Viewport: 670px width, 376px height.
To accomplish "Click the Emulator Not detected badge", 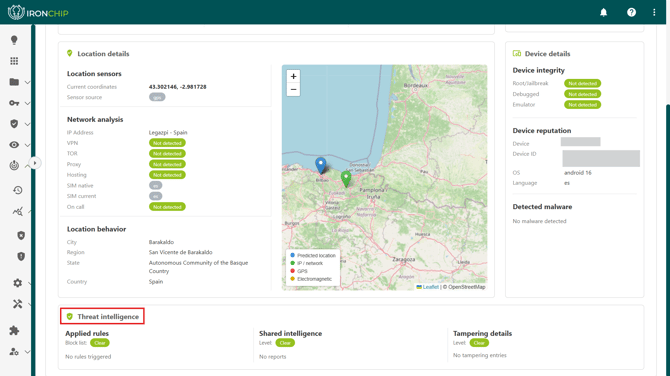I will (x=582, y=105).
